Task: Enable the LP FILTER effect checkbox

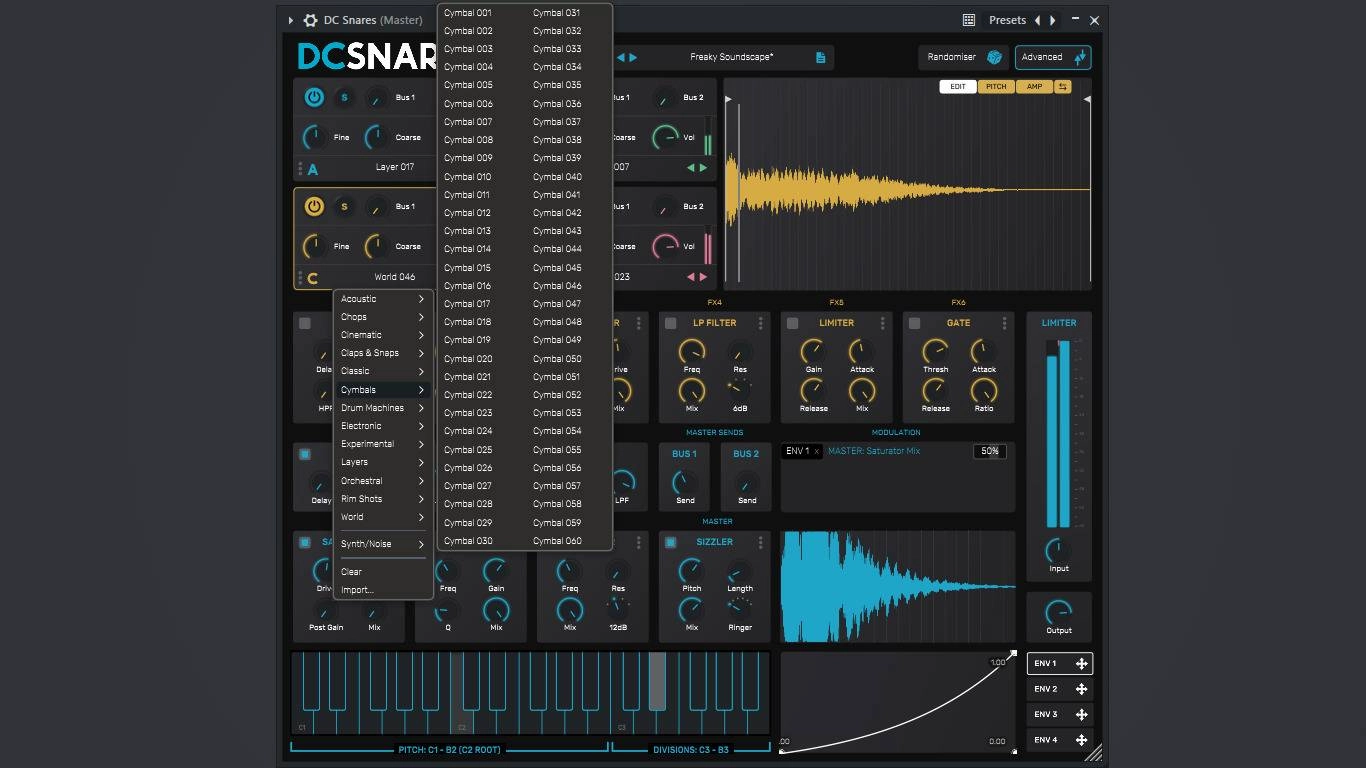Action: [671, 323]
